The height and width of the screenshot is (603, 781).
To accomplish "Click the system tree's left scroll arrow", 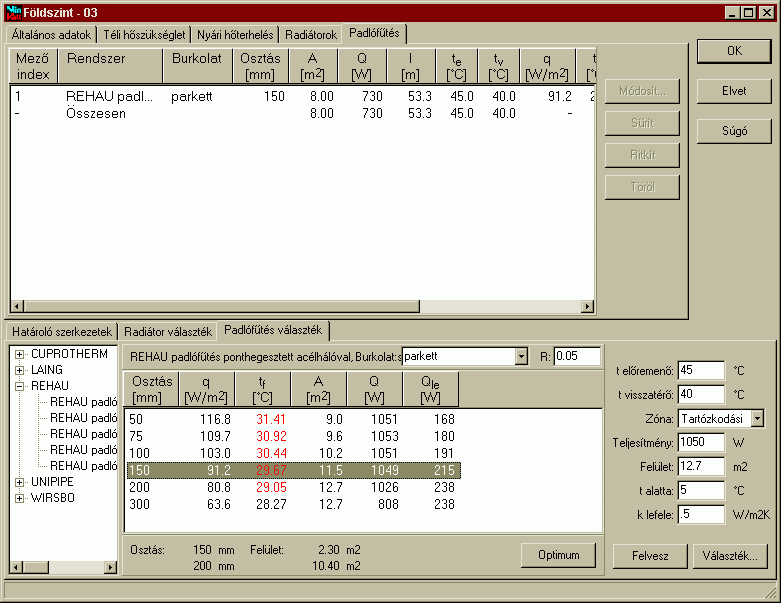I will pos(16,567).
